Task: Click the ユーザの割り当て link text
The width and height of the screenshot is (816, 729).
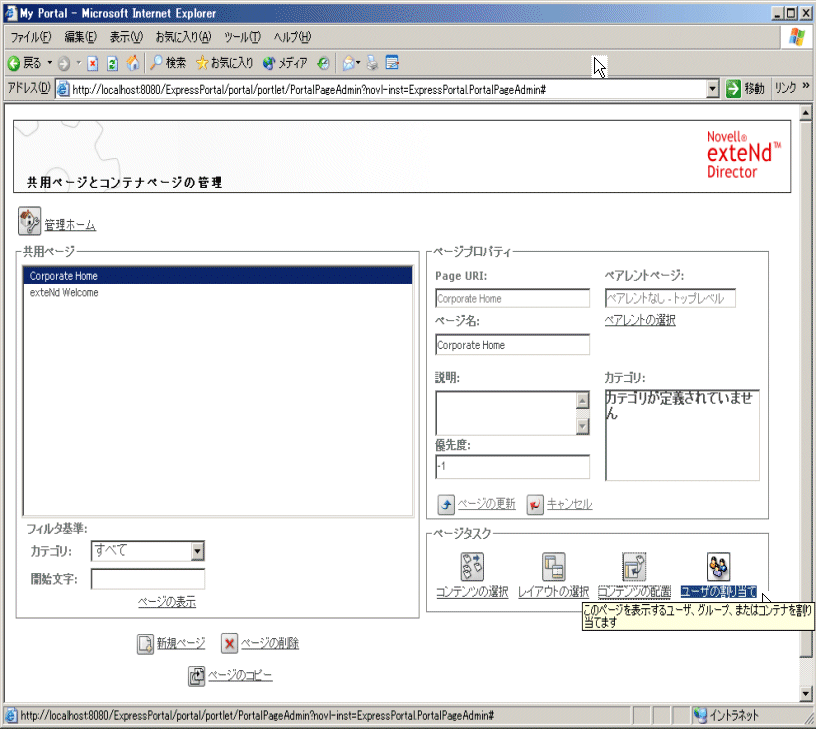Action: [719, 592]
